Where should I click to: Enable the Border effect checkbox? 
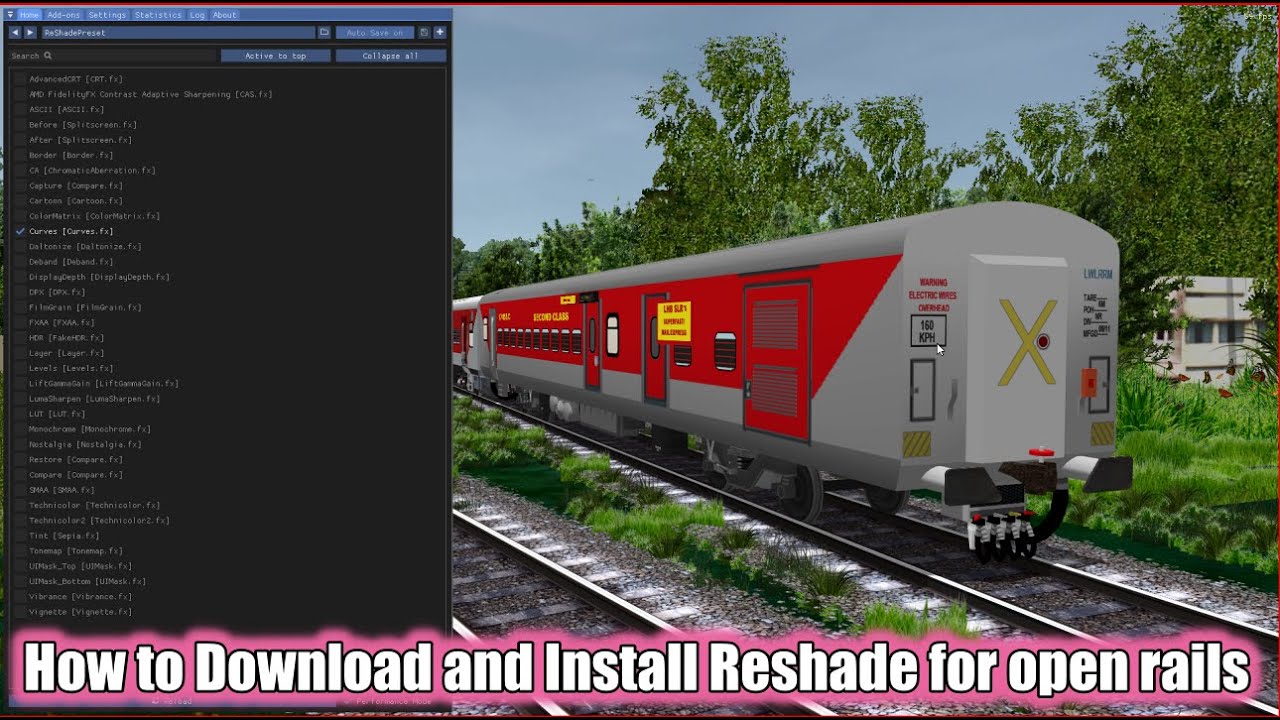[x=19, y=155]
